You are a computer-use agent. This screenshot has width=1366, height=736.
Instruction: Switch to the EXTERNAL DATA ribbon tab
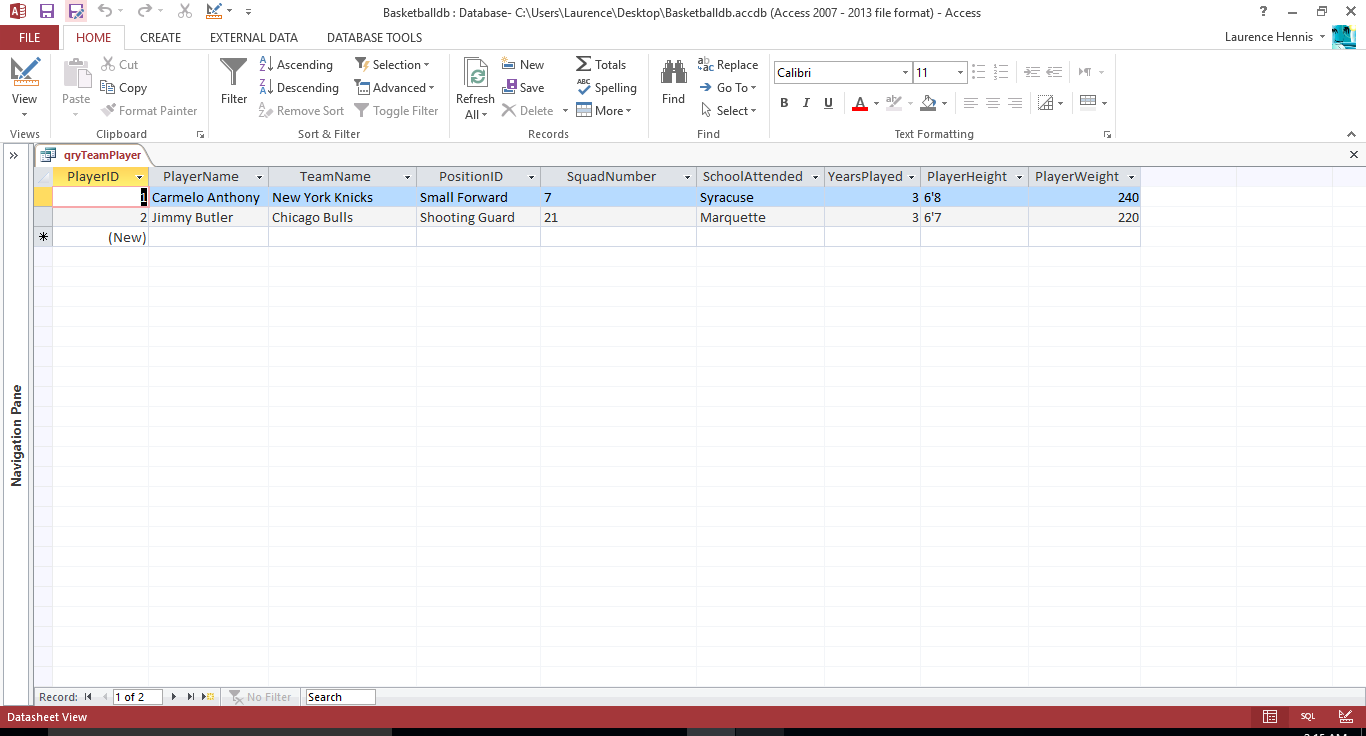coord(253,38)
